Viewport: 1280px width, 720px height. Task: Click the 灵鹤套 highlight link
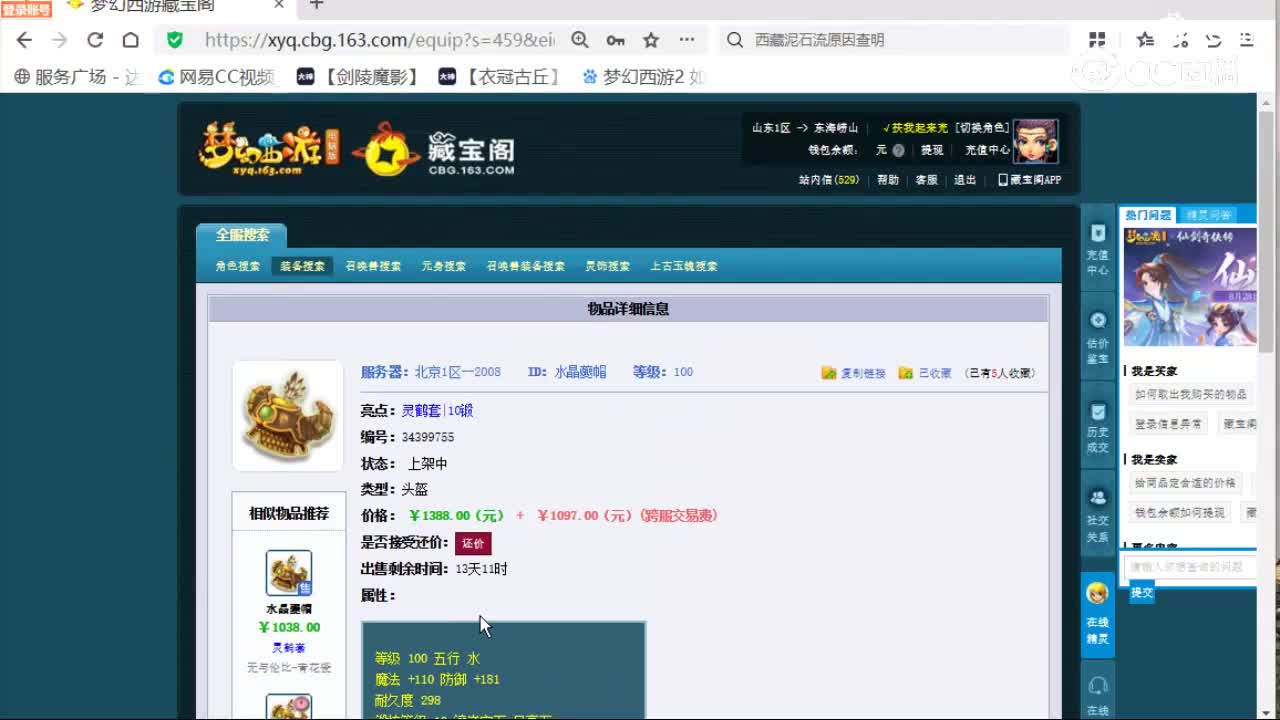pos(421,411)
